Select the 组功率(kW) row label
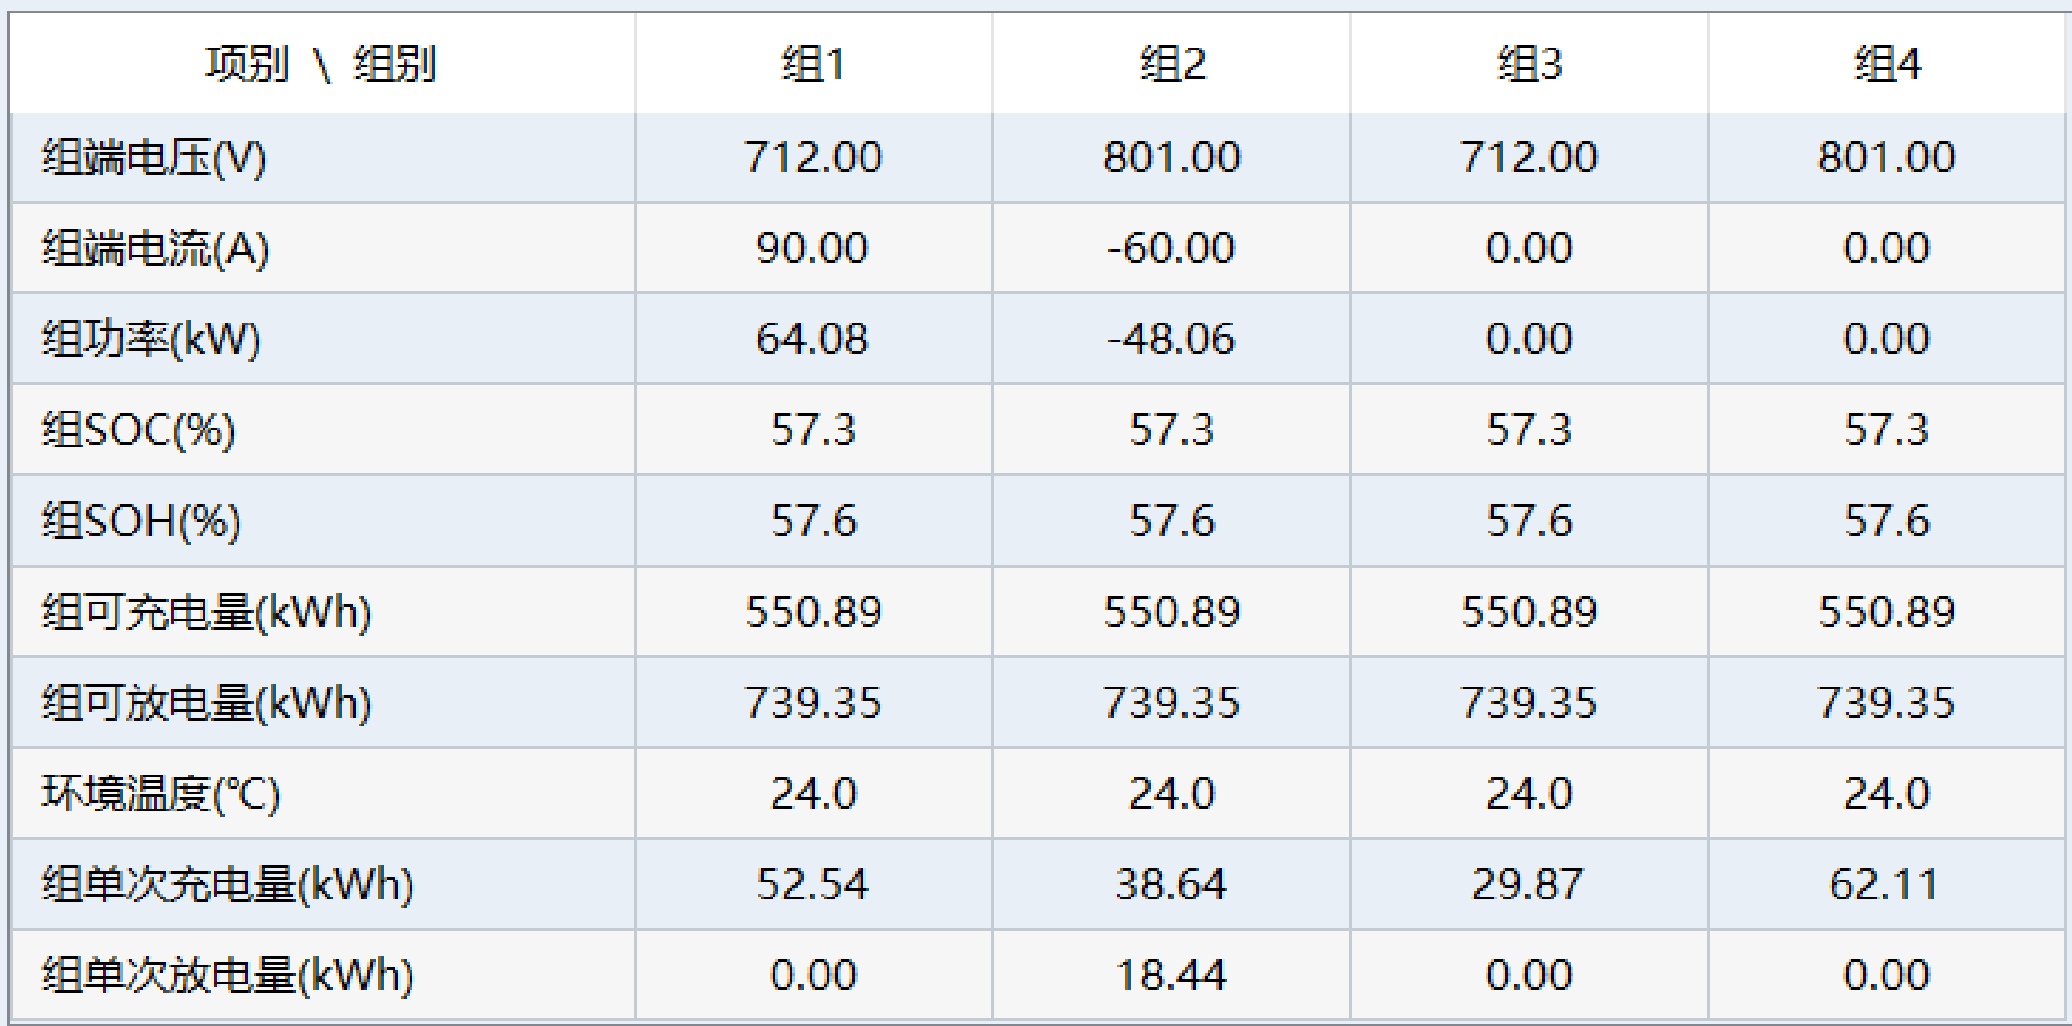This screenshot has height=1026, width=2072. 150,339
